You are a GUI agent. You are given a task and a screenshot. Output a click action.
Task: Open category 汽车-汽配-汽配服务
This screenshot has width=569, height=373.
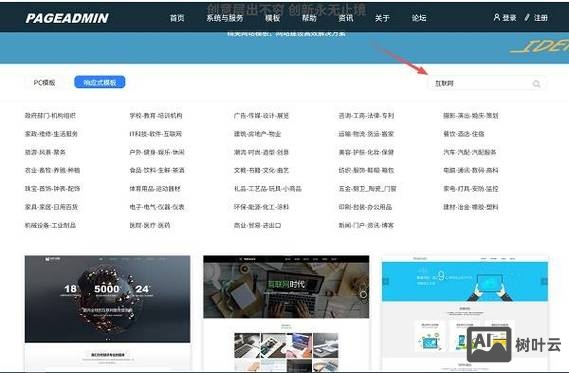pos(470,152)
